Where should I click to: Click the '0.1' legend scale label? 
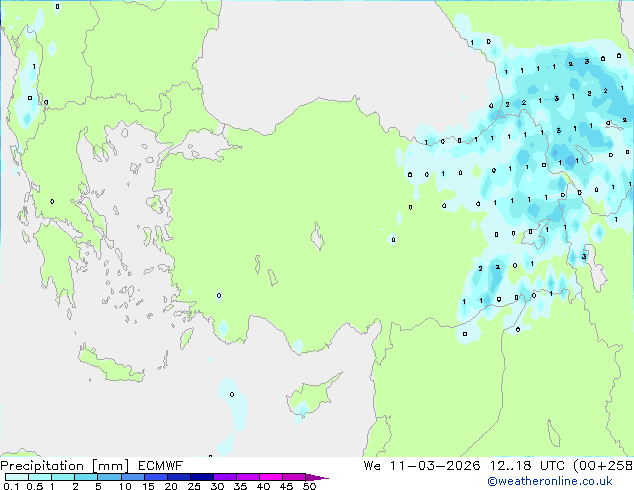[x=11, y=486]
